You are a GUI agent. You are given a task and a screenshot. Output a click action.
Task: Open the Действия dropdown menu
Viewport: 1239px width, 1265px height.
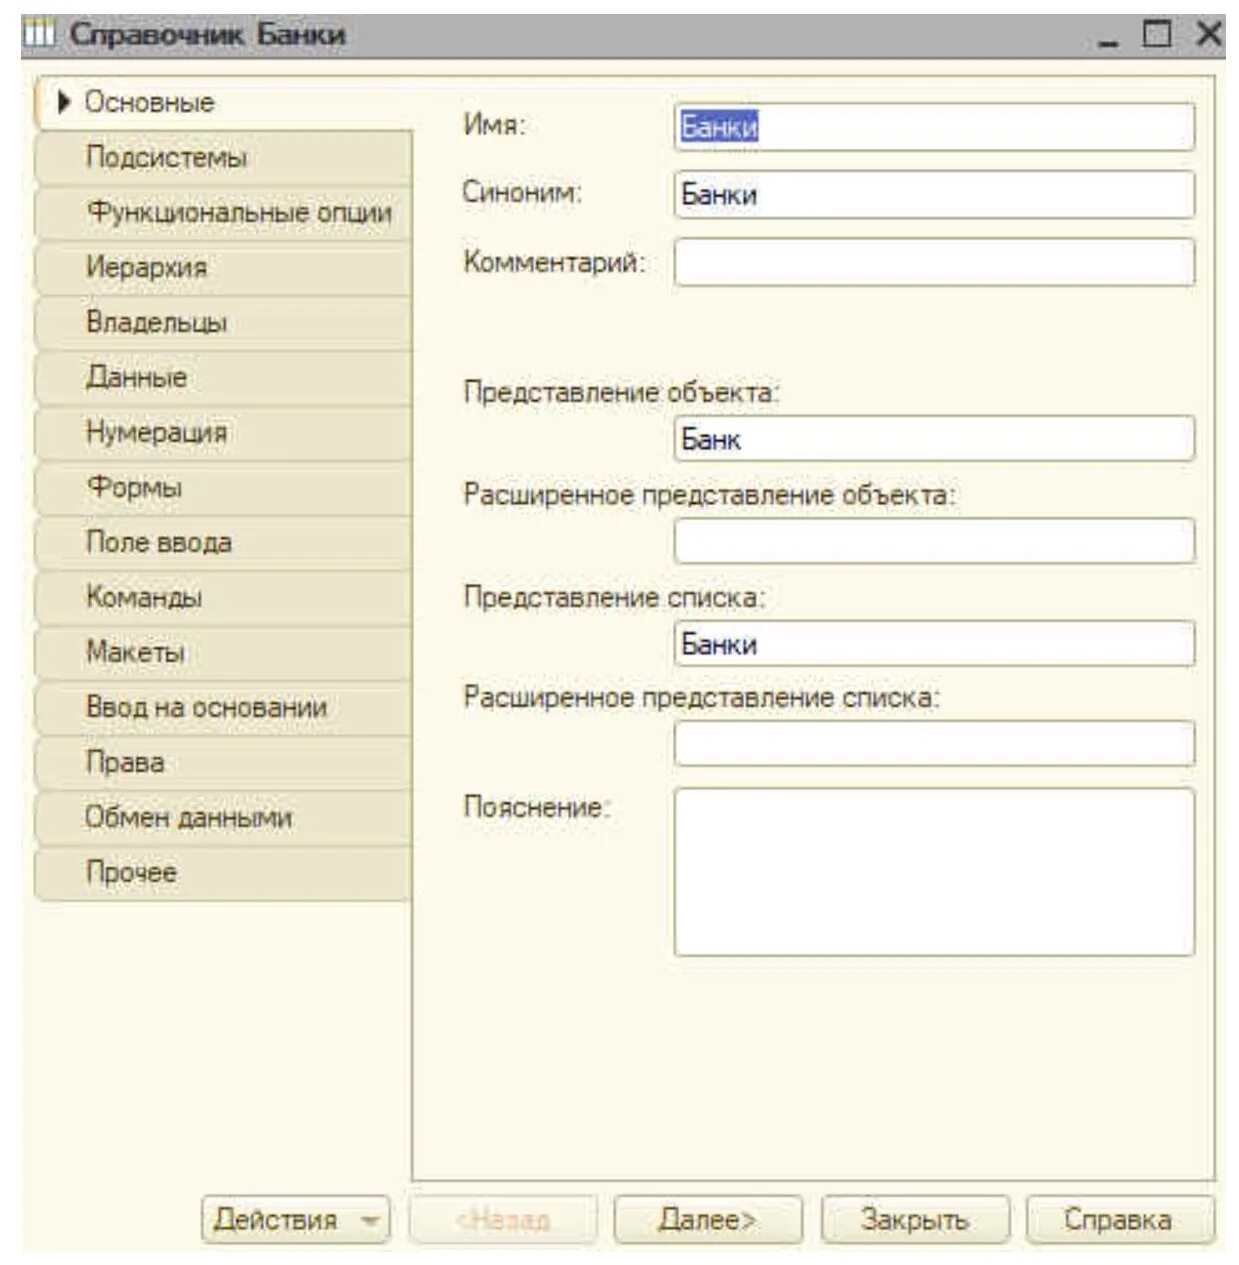(x=295, y=1219)
